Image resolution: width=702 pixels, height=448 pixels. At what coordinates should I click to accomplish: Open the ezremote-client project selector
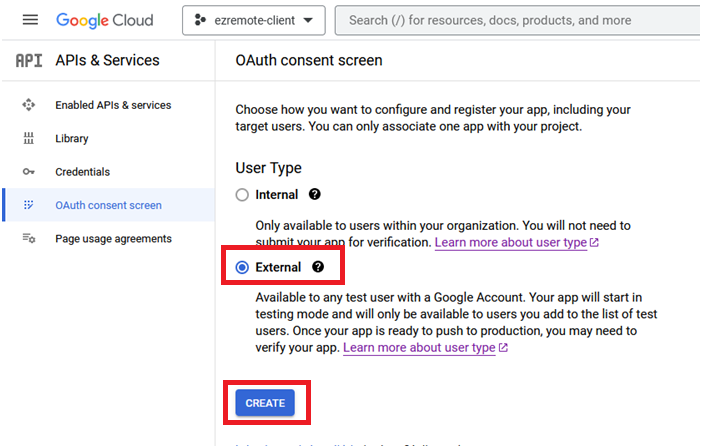pos(253,21)
